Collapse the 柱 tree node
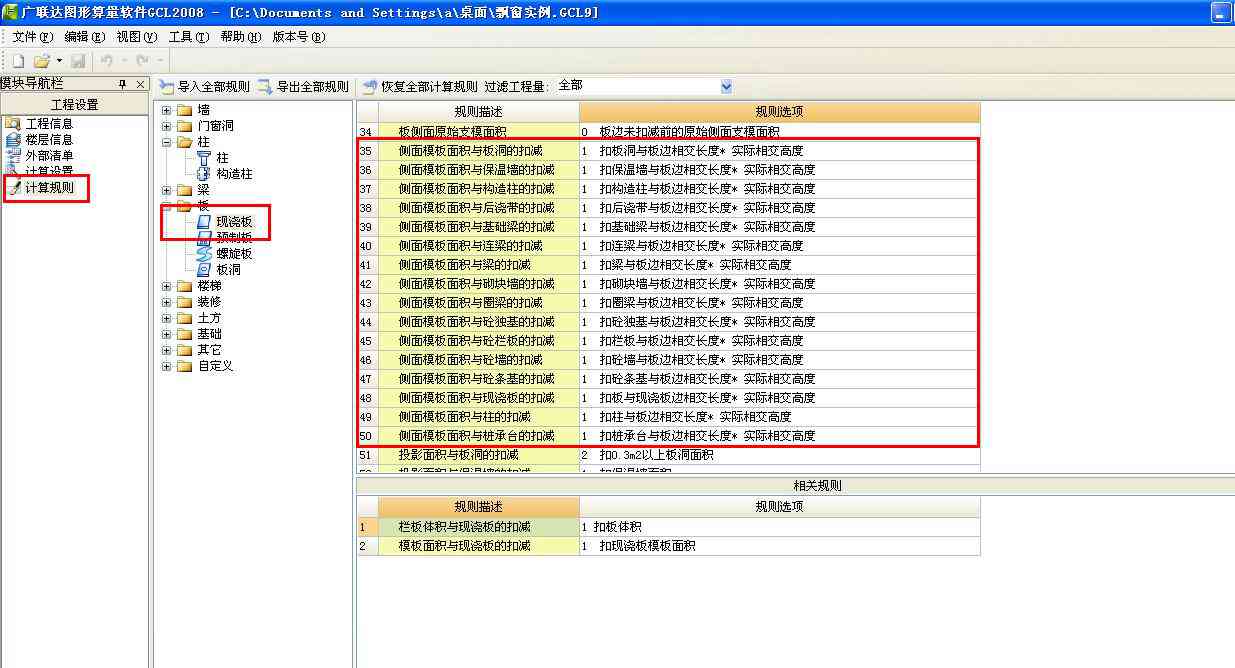1235x668 pixels. click(x=166, y=142)
